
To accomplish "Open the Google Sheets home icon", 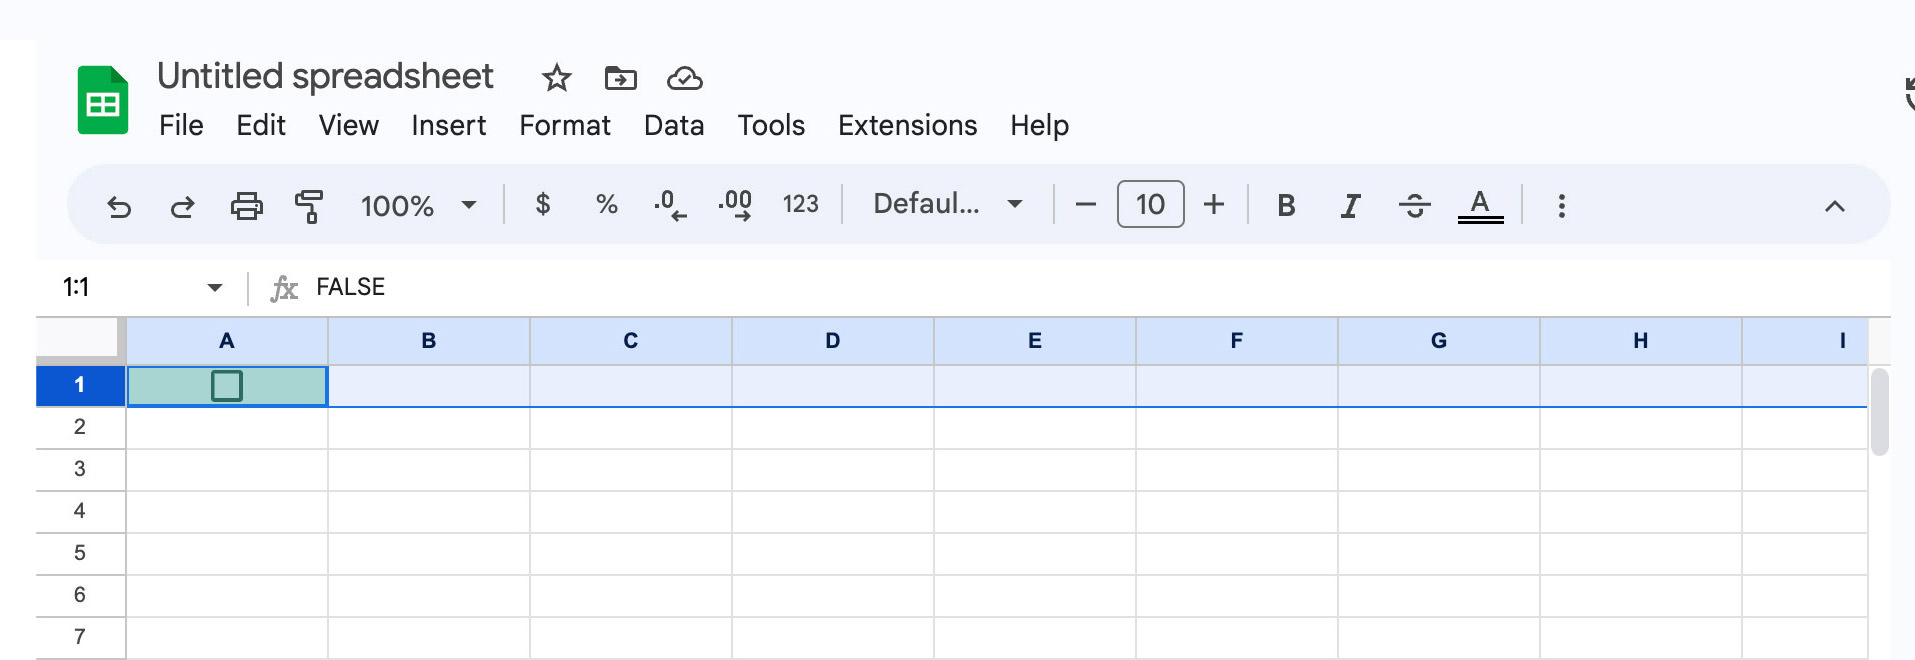I will pos(103,100).
